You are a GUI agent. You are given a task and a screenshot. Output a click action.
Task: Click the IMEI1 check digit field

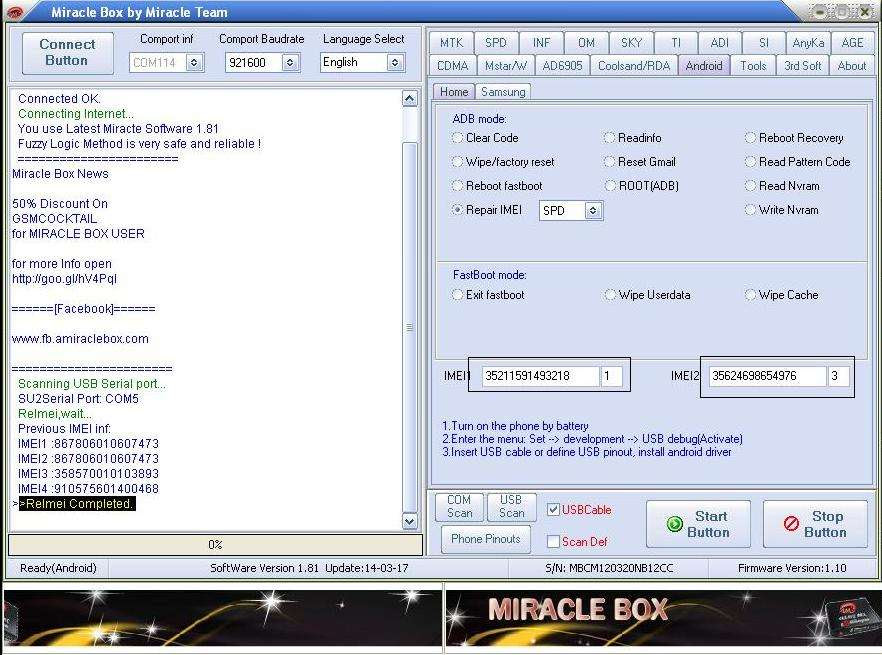coord(611,376)
